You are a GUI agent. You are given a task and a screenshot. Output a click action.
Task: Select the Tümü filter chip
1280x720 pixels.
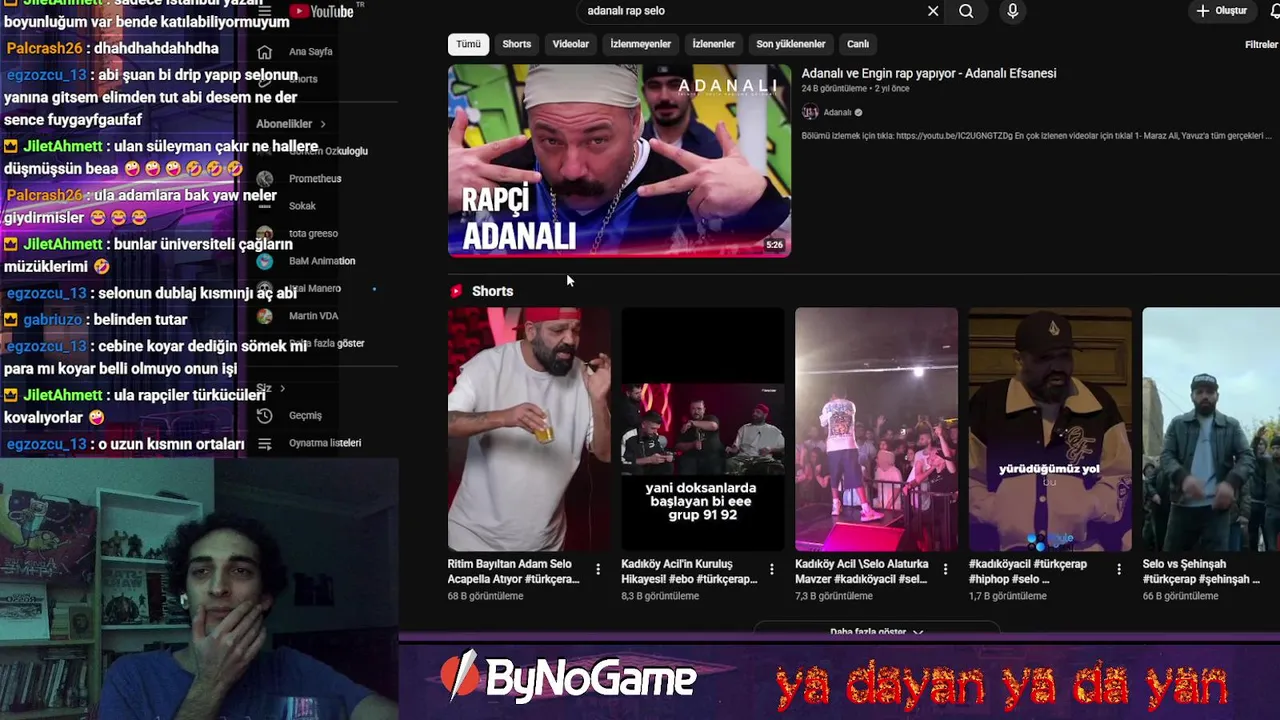[x=468, y=44]
